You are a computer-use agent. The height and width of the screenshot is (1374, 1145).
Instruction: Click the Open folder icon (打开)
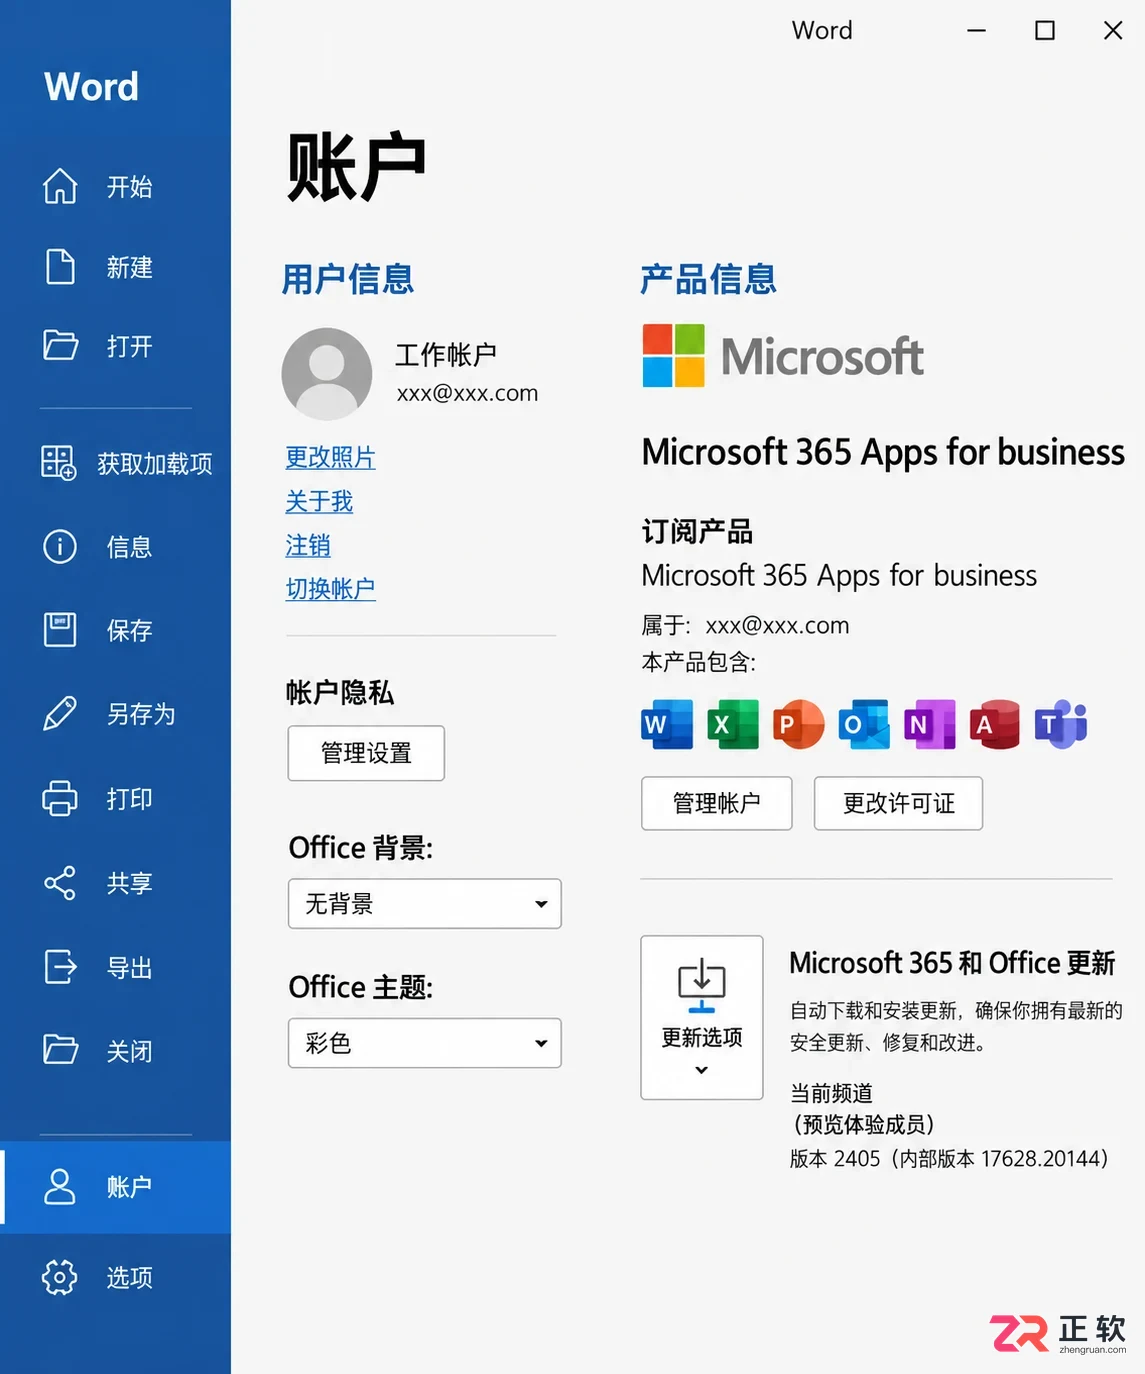coord(60,345)
